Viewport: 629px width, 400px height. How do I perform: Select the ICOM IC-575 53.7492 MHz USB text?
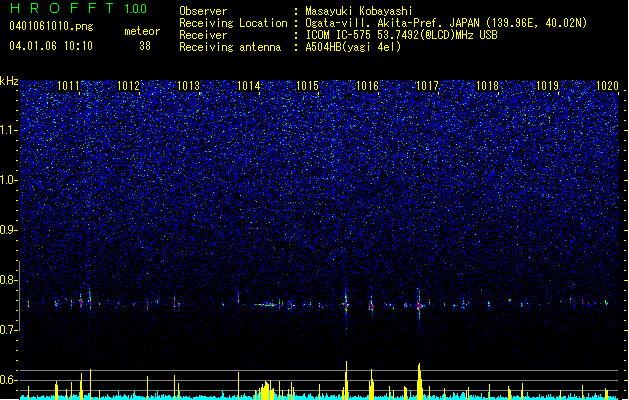[x=401, y=35]
